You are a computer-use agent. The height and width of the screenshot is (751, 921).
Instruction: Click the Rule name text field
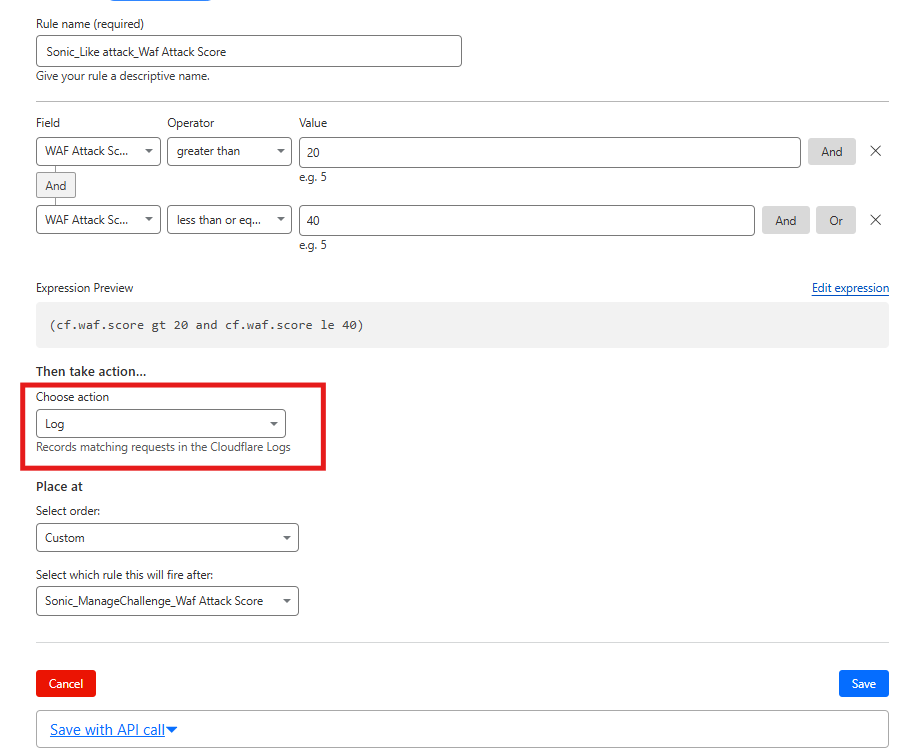point(248,51)
